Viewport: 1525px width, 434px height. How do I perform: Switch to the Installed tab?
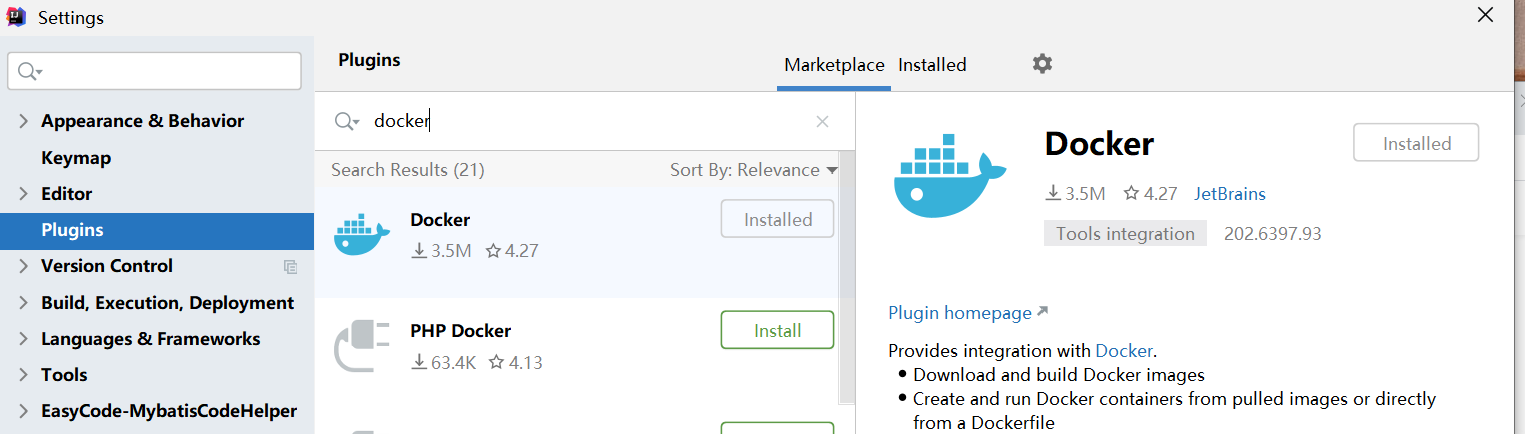click(932, 65)
